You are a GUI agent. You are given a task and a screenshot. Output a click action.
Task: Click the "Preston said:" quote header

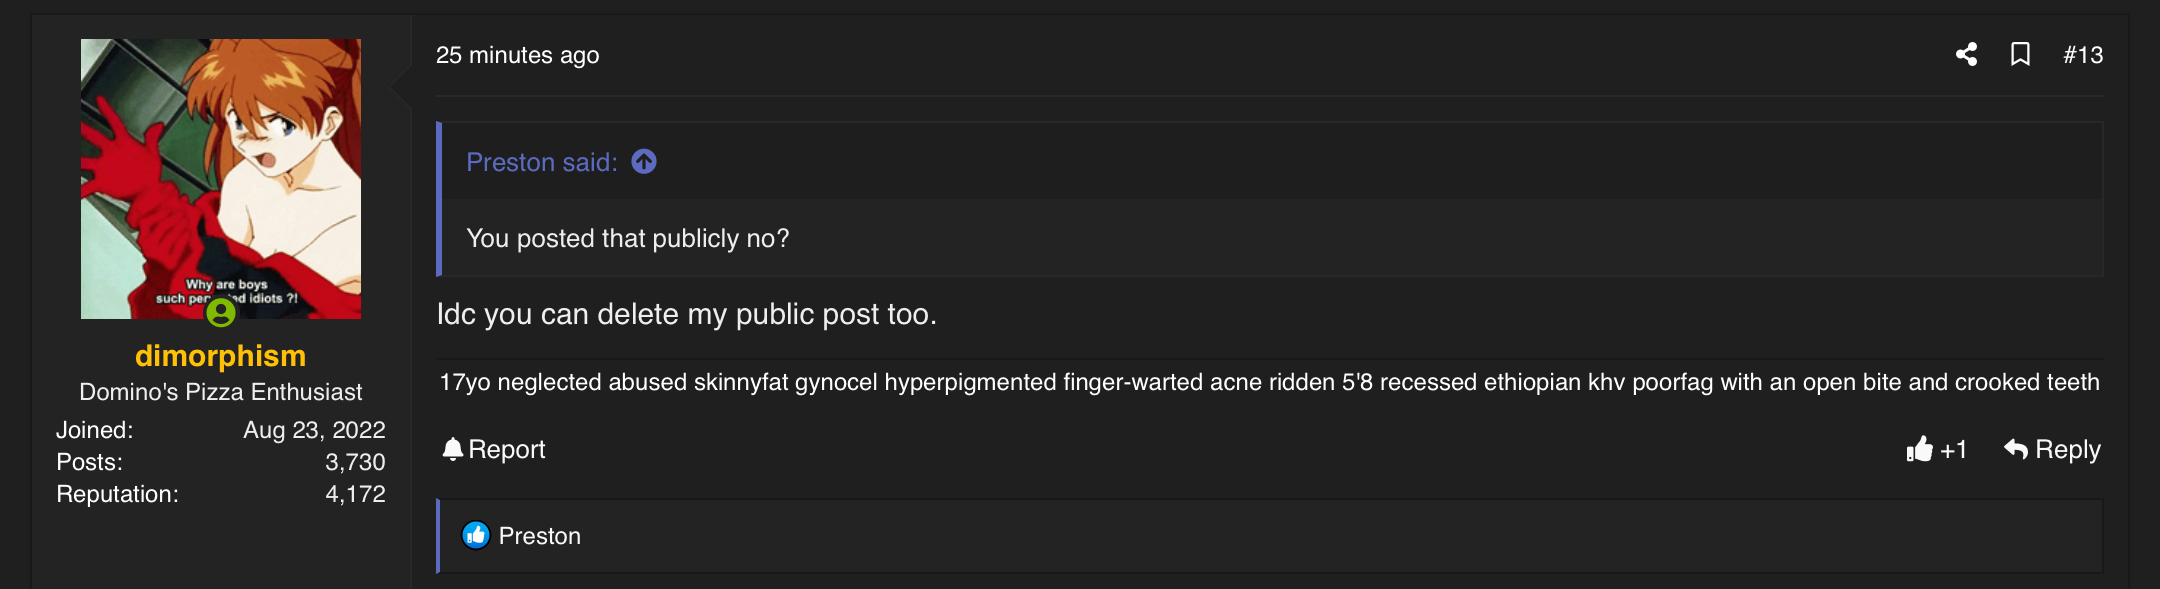point(541,162)
